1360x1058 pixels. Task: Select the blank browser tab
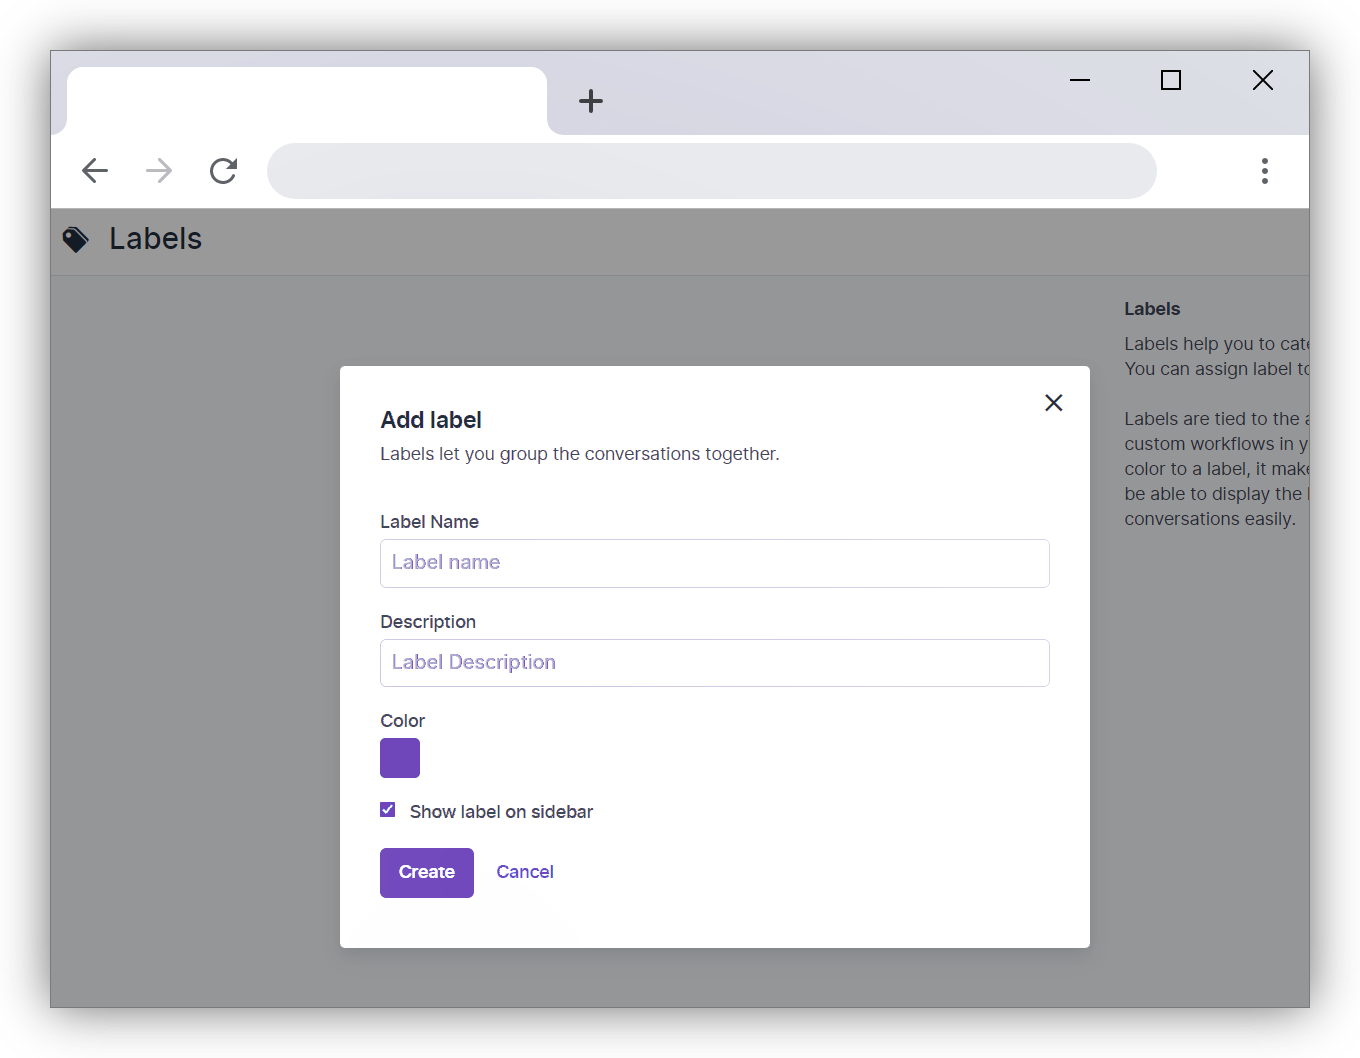pyautogui.click(x=306, y=101)
